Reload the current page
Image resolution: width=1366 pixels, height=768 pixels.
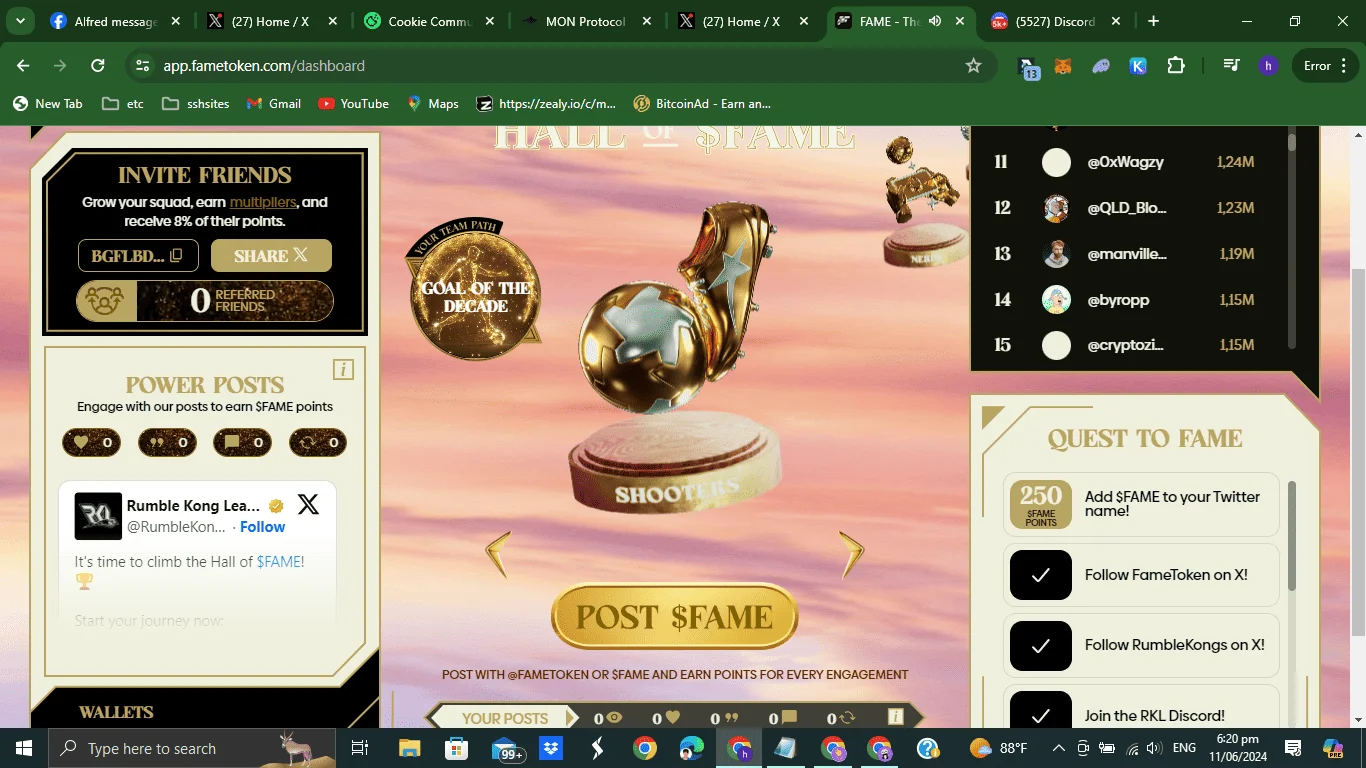pos(97,66)
